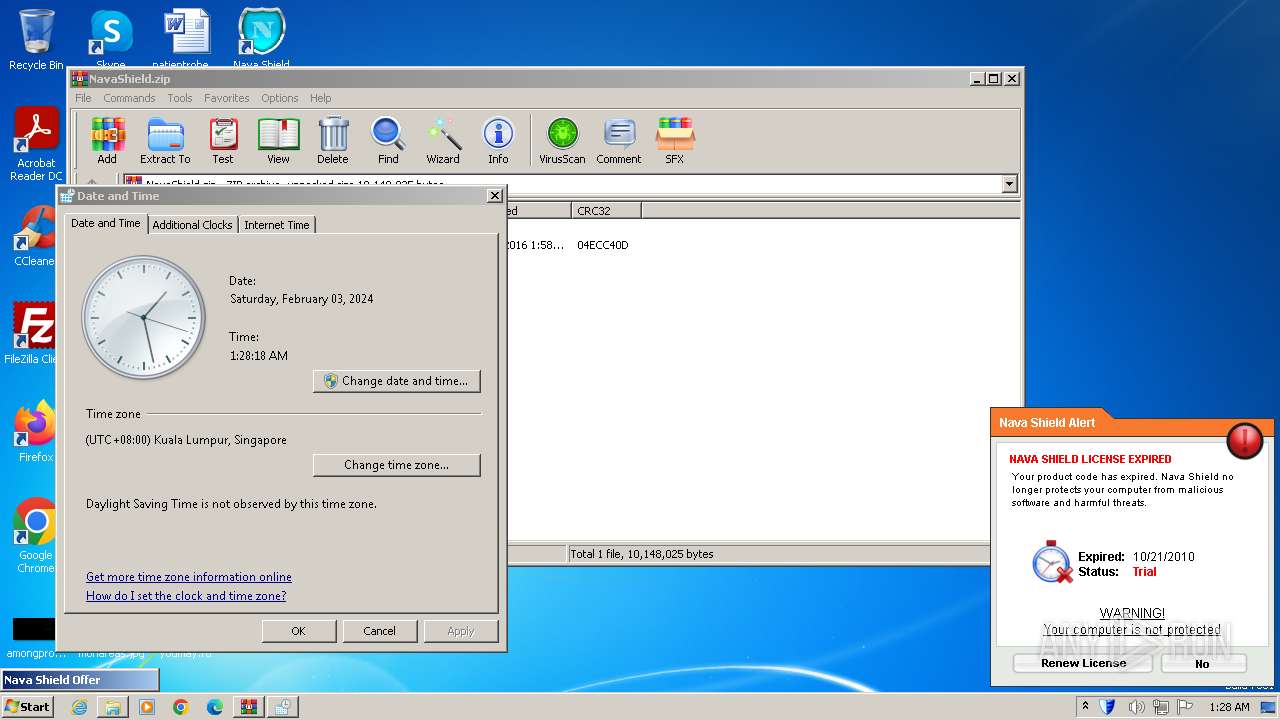Viewport: 1280px width, 720px height.
Task: Switch to the Internet Time tab
Action: pos(277,225)
